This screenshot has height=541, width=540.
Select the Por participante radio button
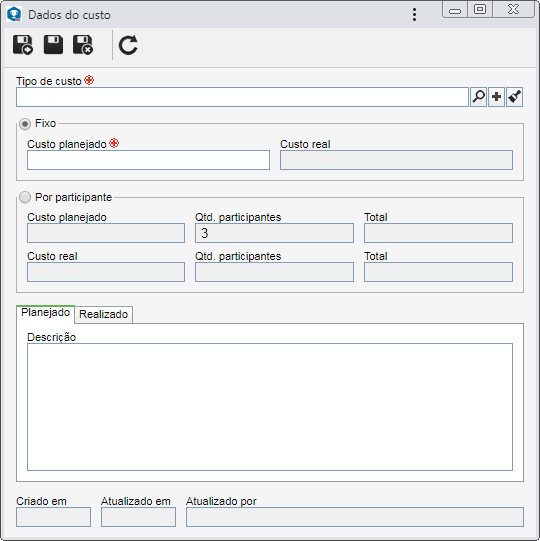[24, 197]
